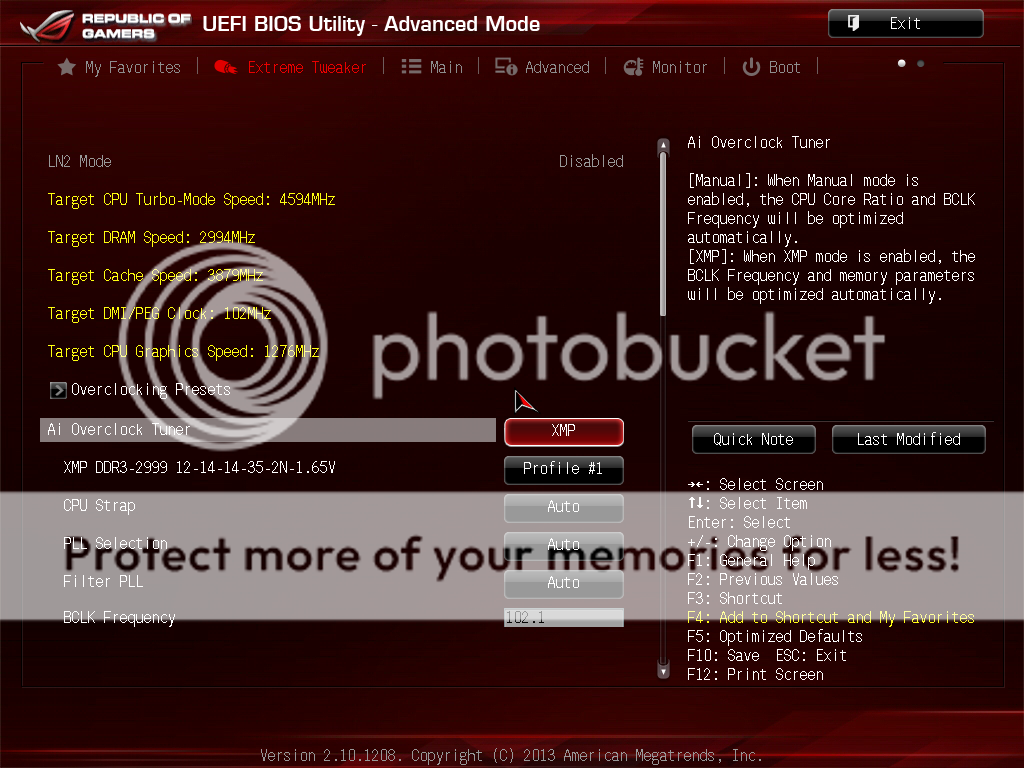Image resolution: width=1024 pixels, height=768 pixels.
Task: Change the Filter PLL Auto option
Action: [563, 583]
